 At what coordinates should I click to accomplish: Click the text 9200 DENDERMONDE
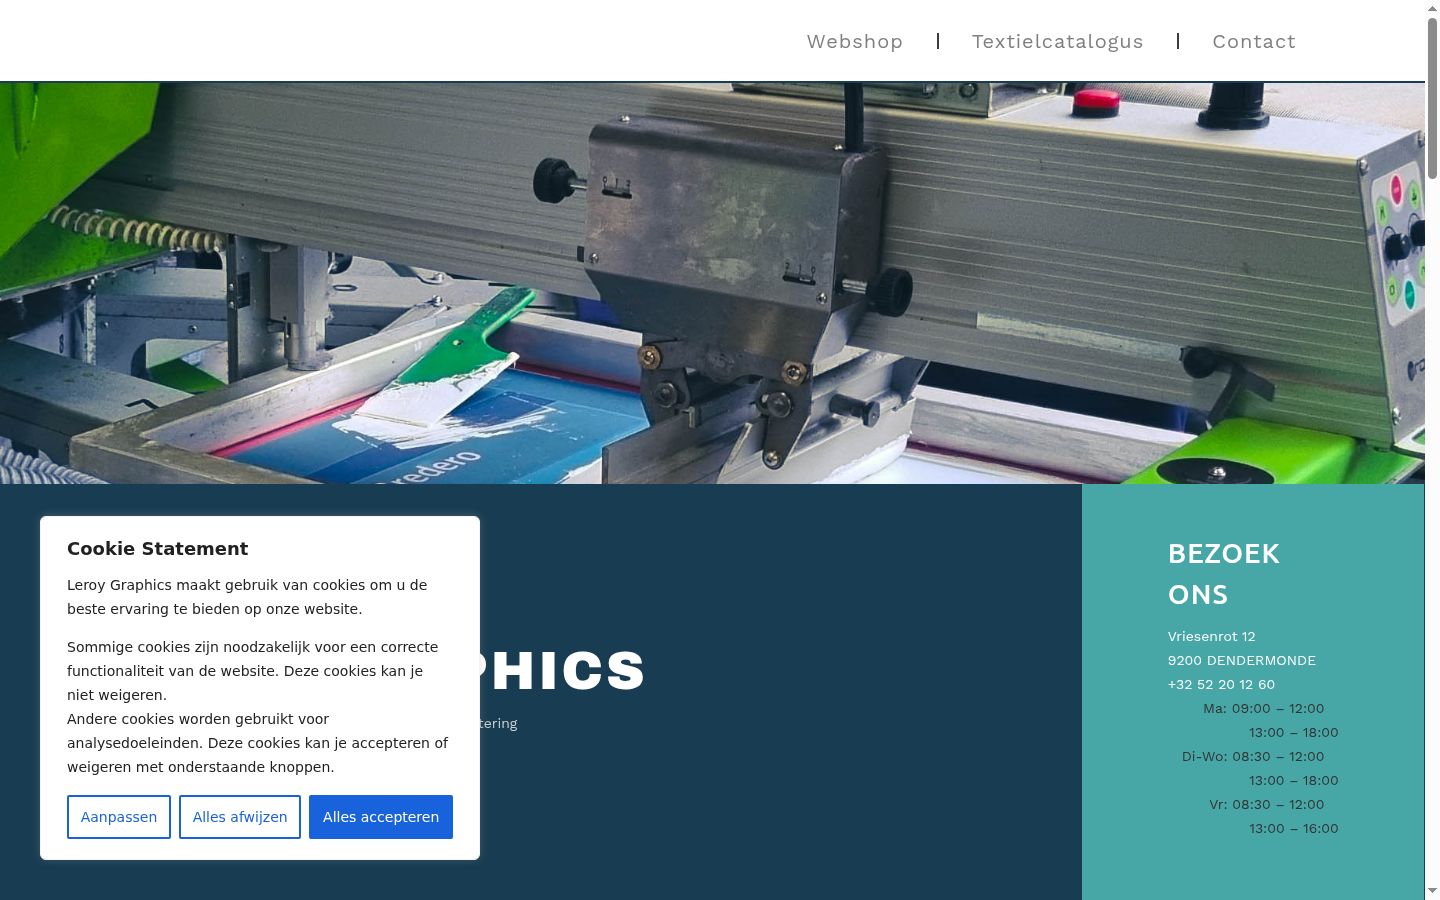coord(1242,660)
